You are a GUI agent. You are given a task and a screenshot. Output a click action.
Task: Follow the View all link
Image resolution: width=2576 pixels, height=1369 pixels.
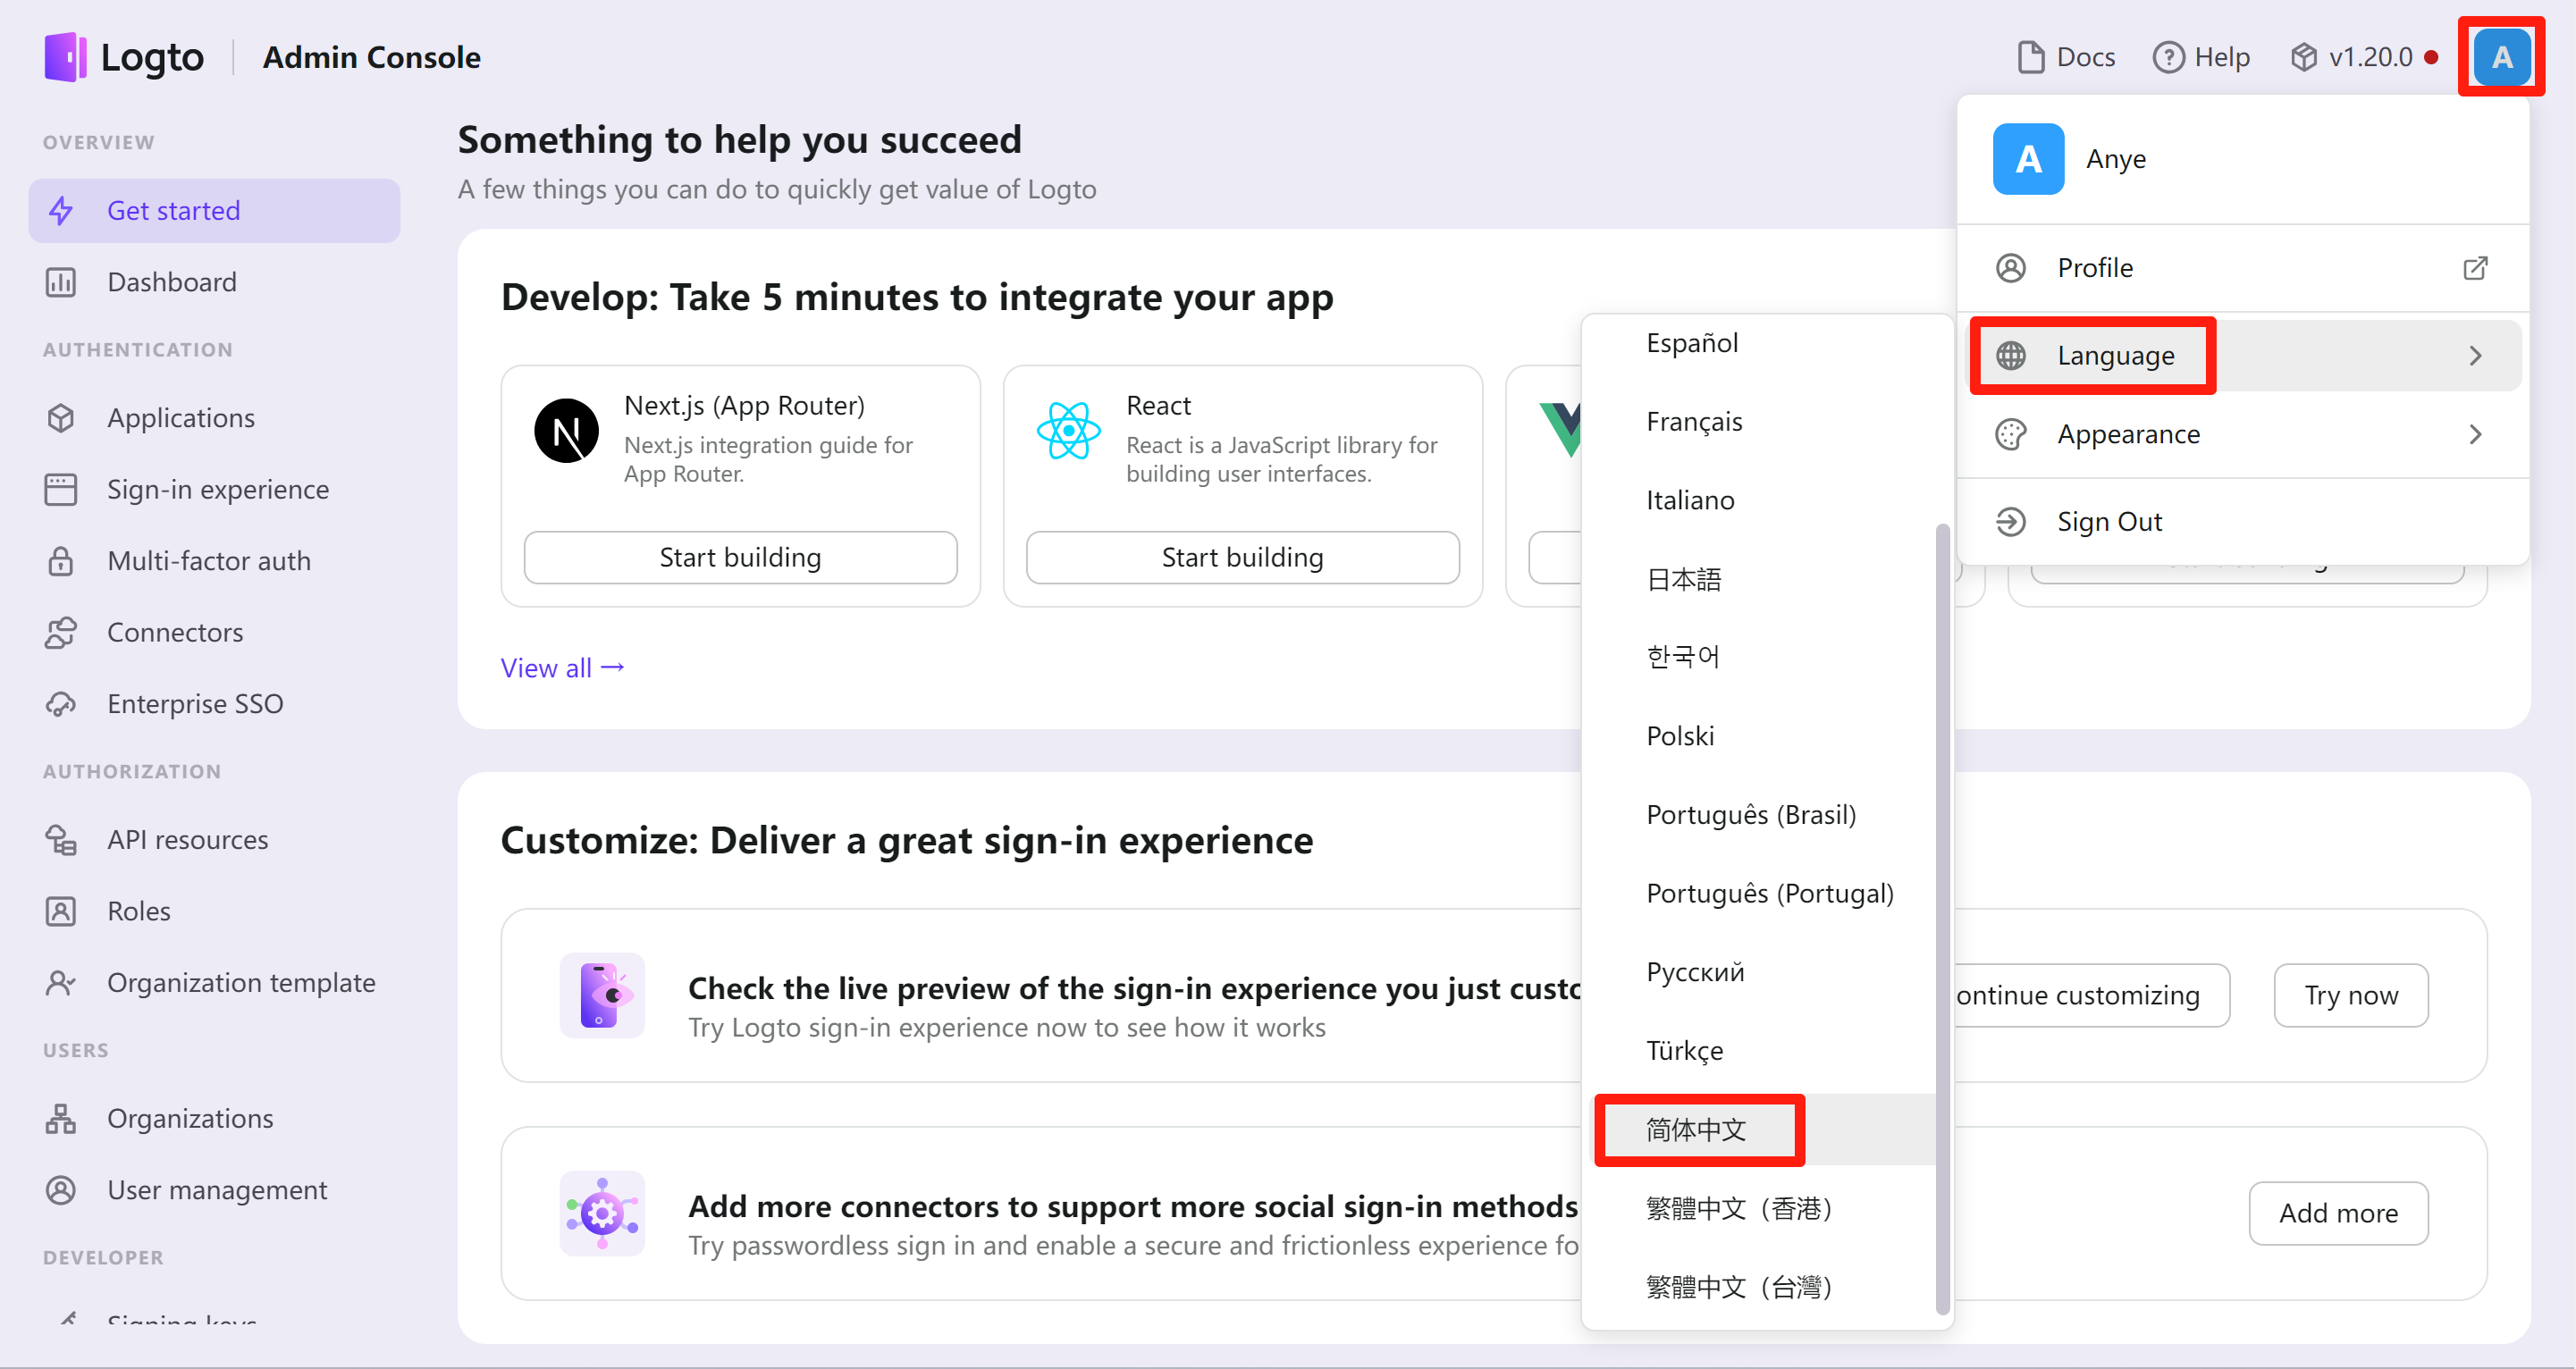pyautogui.click(x=562, y=668)
